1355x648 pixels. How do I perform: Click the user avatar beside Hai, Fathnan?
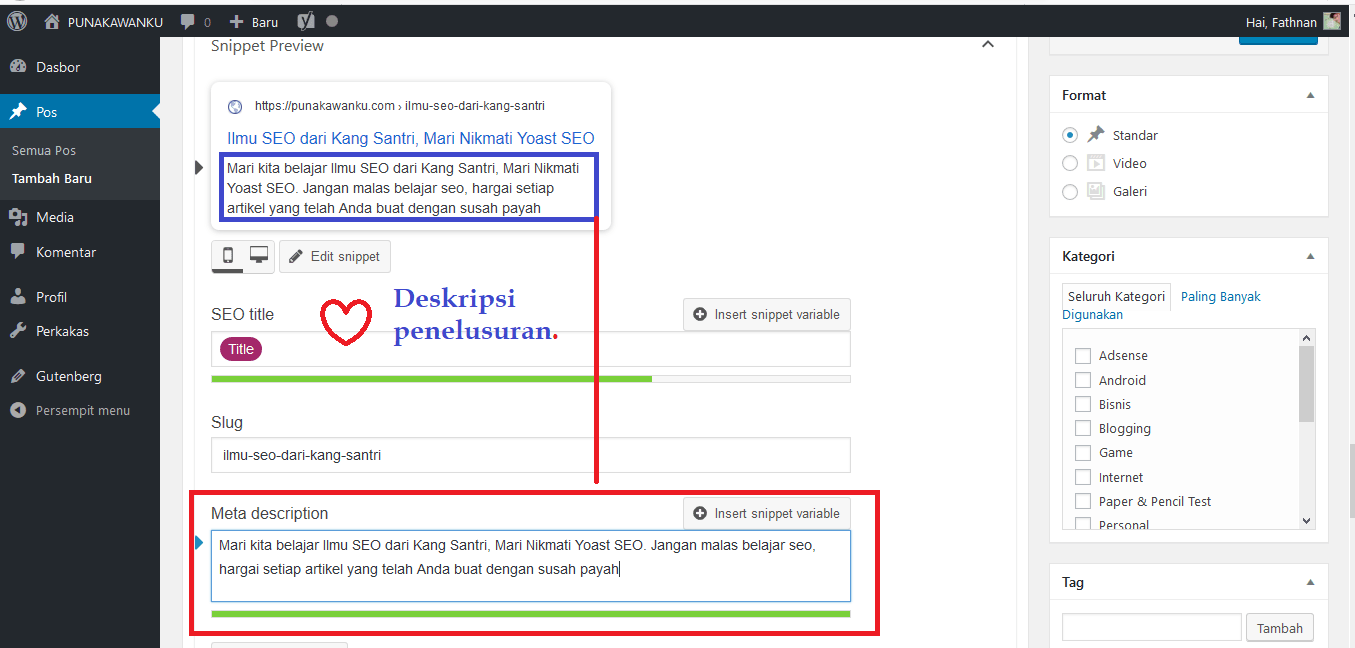[x=1332, y=21]
